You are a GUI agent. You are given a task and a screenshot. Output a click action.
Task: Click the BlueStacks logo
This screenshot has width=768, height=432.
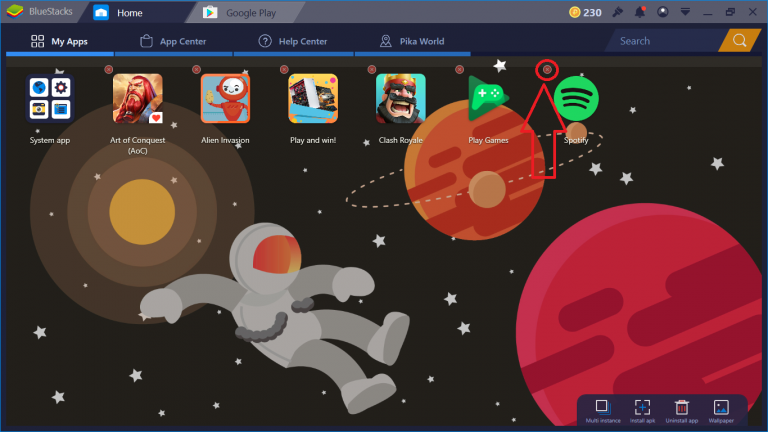point(15,11)
